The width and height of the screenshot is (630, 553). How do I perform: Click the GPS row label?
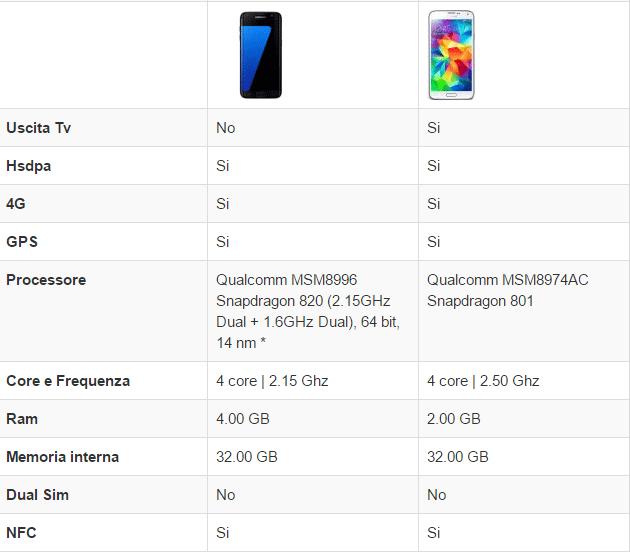click(22, 242)
